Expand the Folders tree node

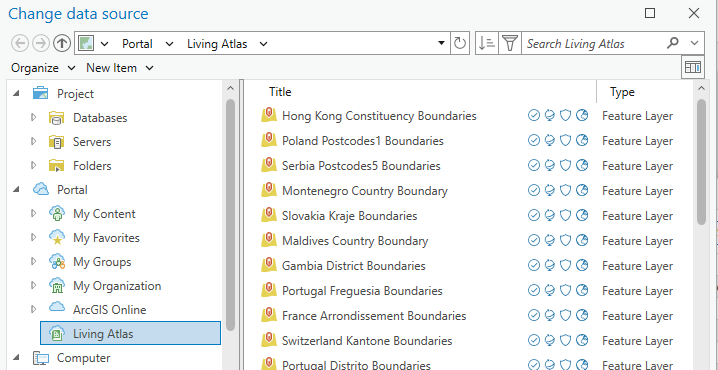point(33,165)
